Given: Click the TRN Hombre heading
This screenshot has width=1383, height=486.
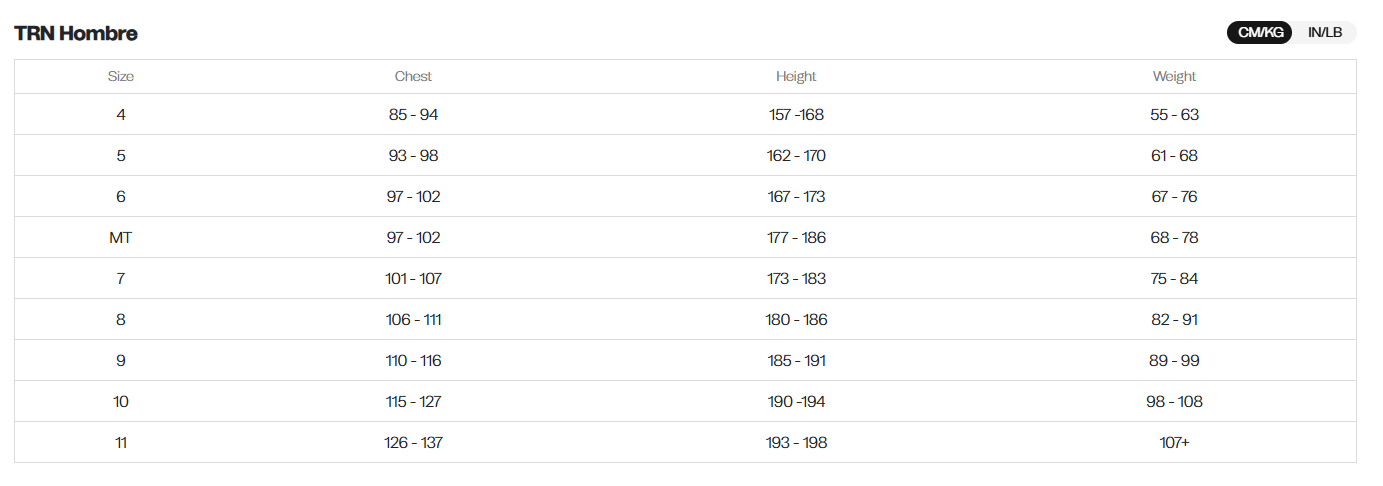Looking at the screenshot, I should coord(76,33).
